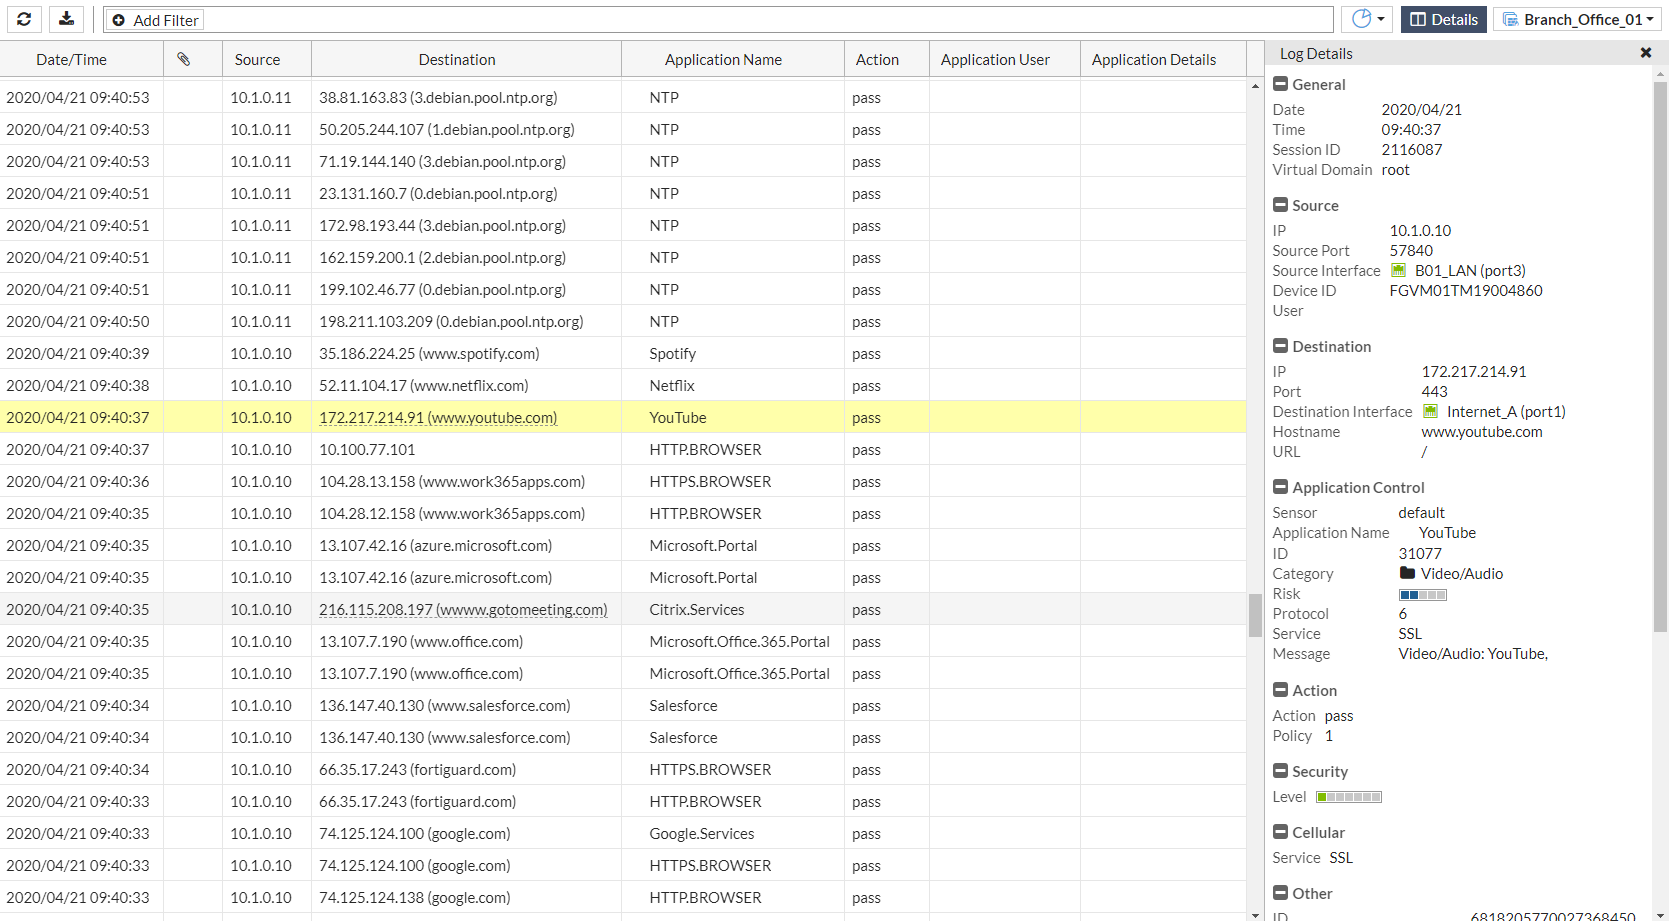Click the Internet_A destination interface icon
The image size is (1669, 921).
point(1431,412)
